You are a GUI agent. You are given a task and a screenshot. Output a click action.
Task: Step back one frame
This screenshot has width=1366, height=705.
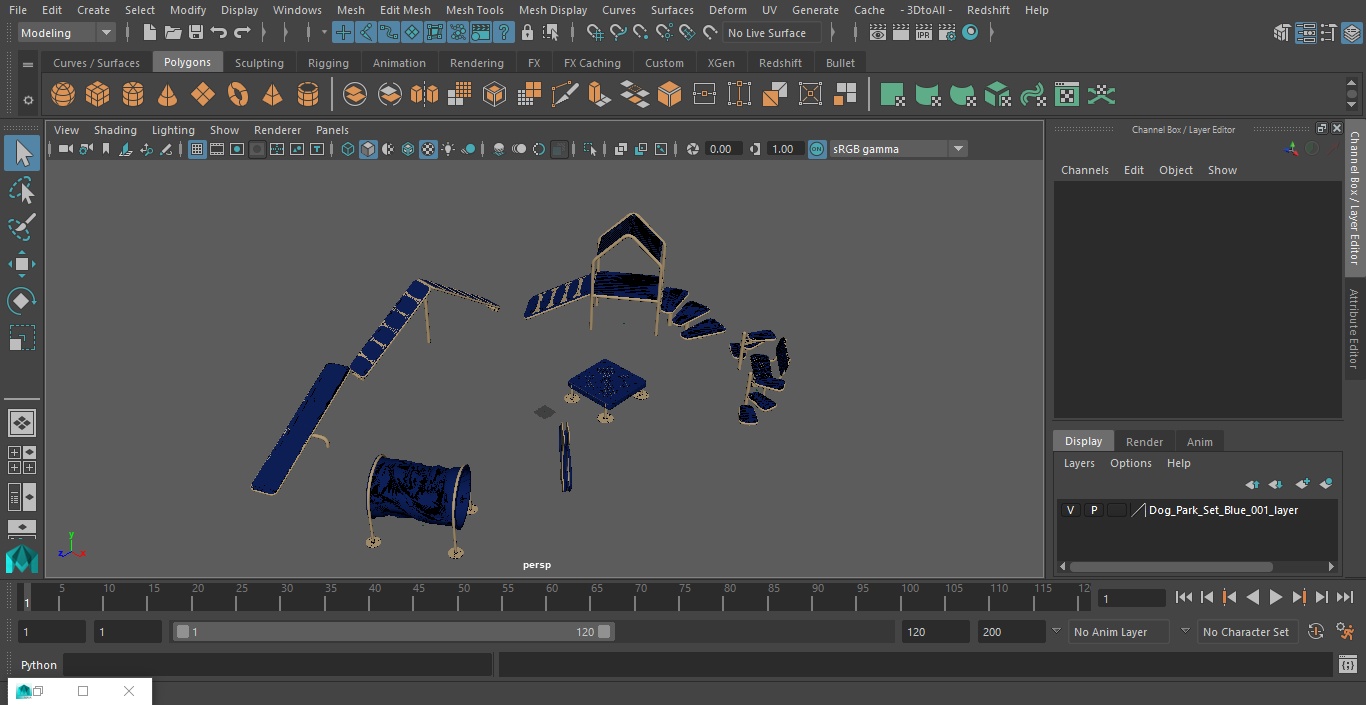[1207, 597]
